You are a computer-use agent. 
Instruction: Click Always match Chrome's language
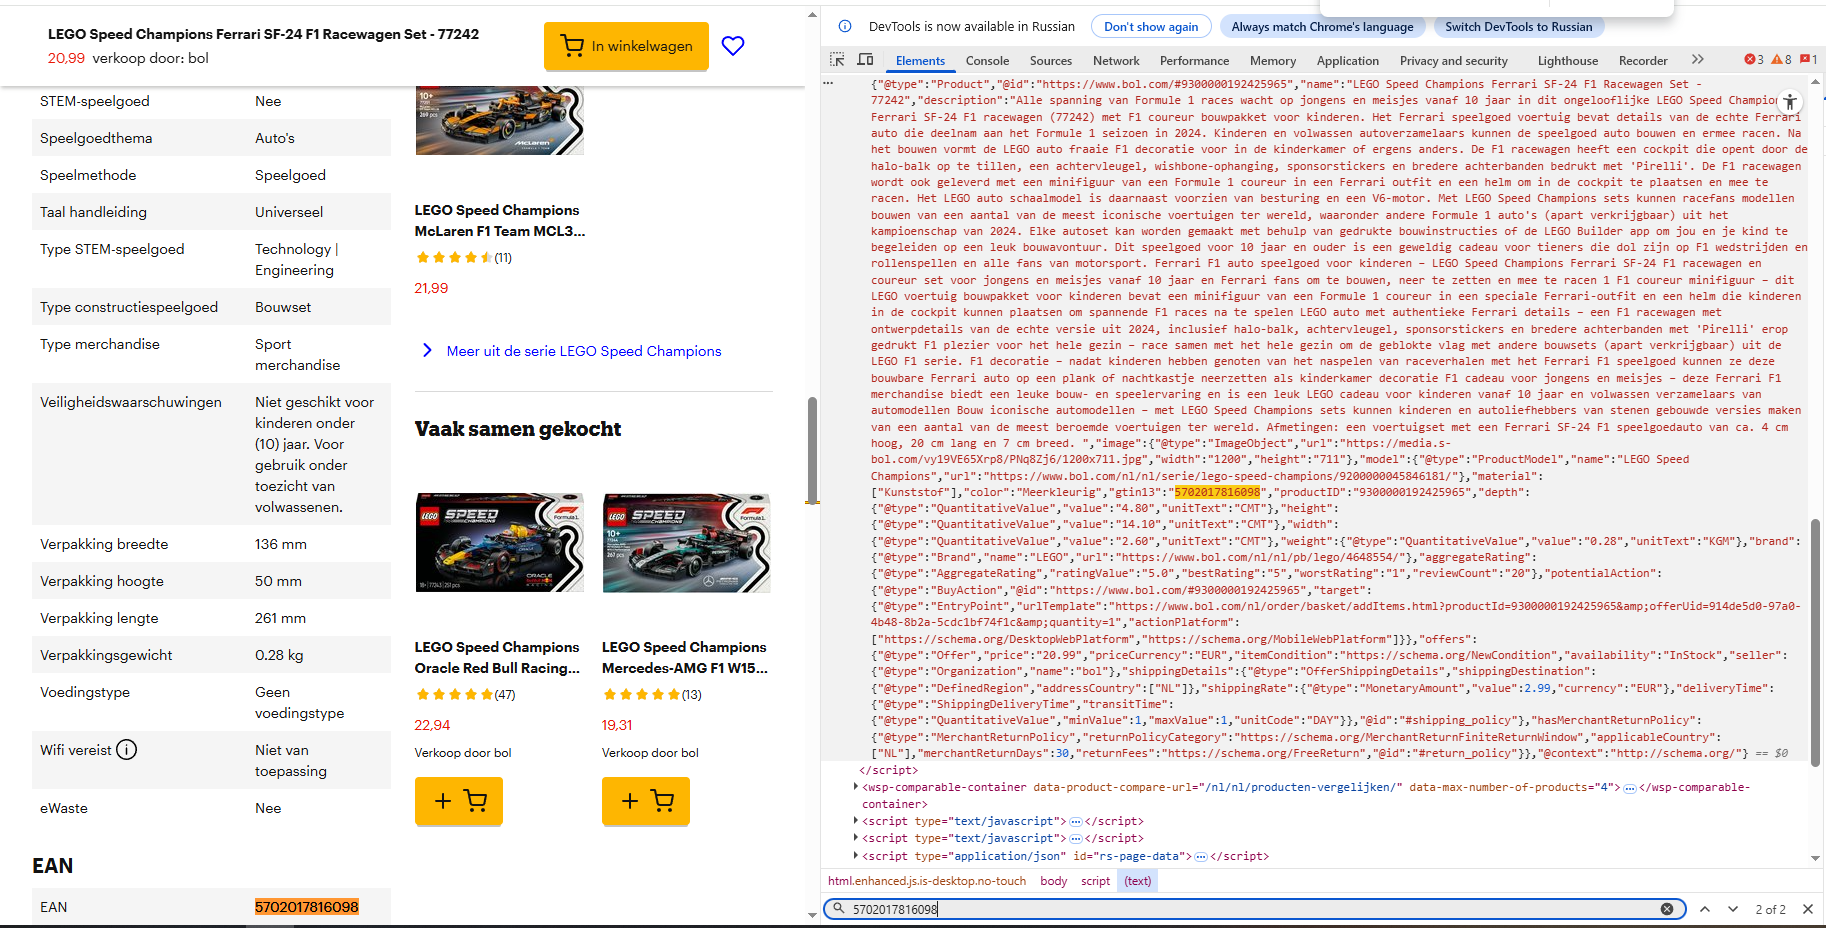tap(1322, 27)
